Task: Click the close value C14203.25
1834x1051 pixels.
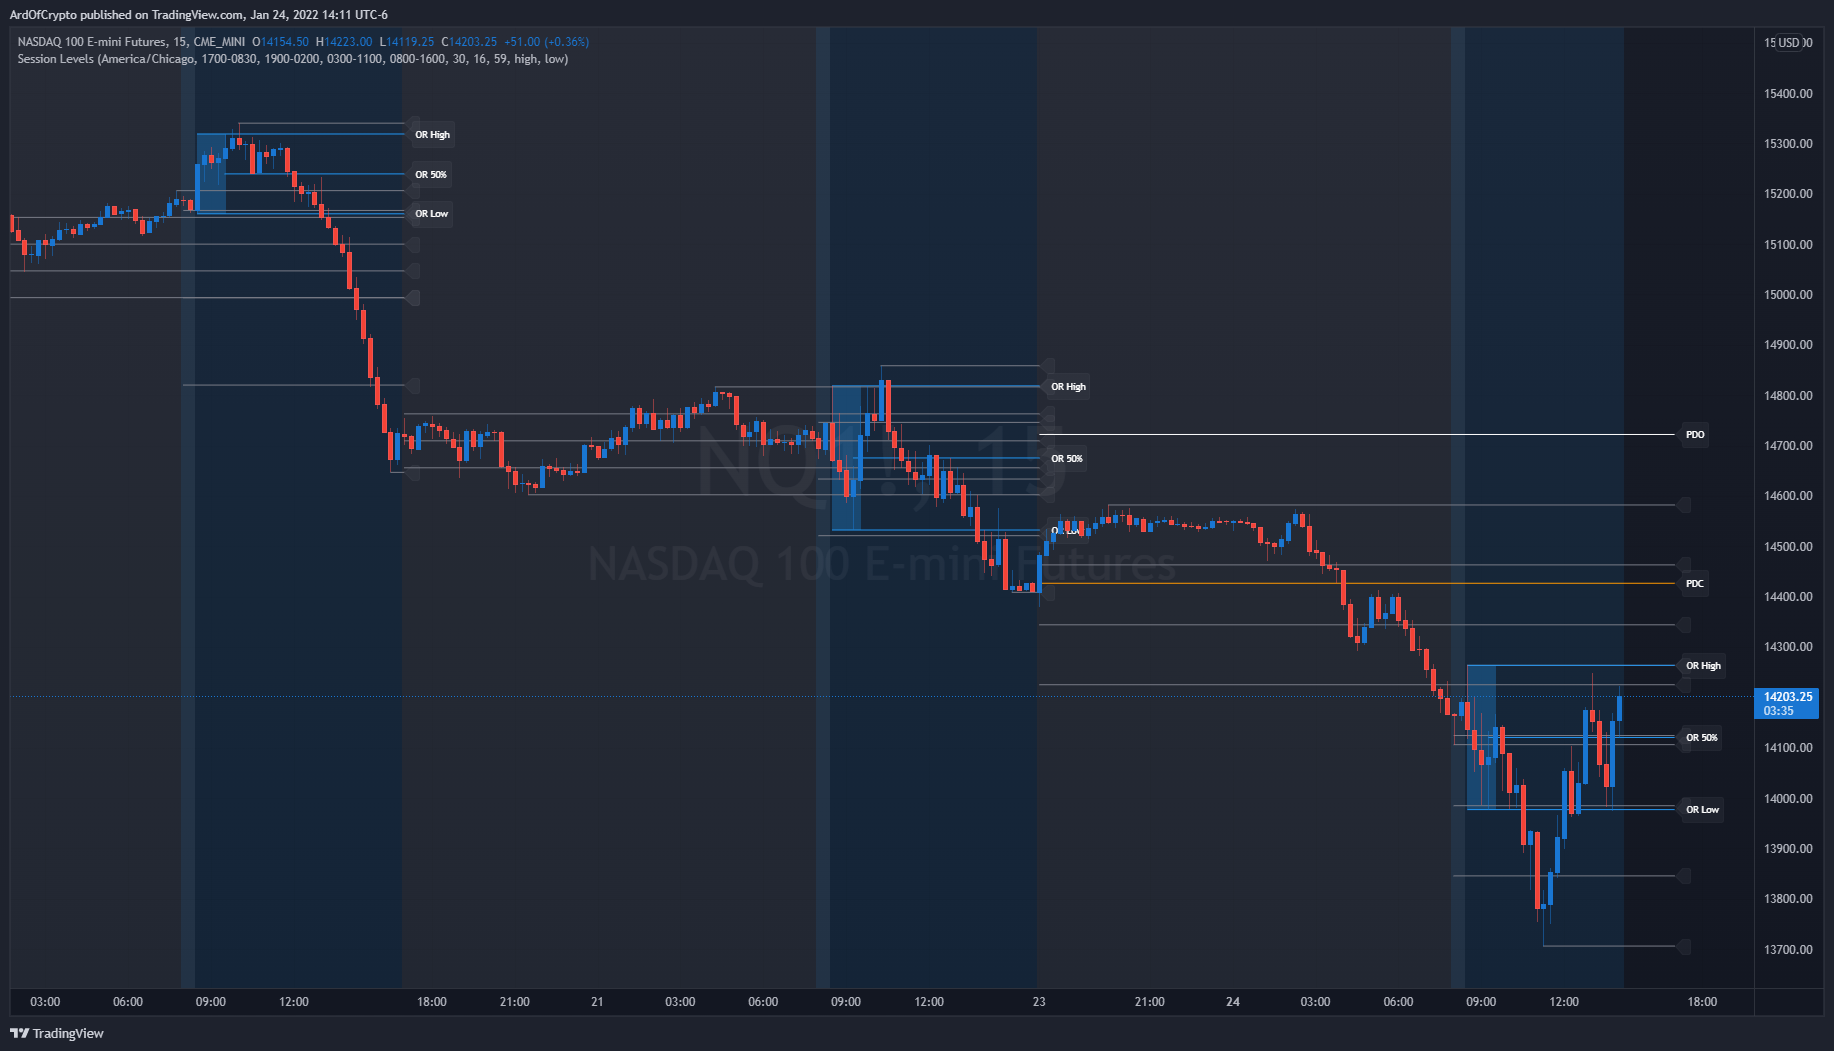Action: click(x=469, y=42)
